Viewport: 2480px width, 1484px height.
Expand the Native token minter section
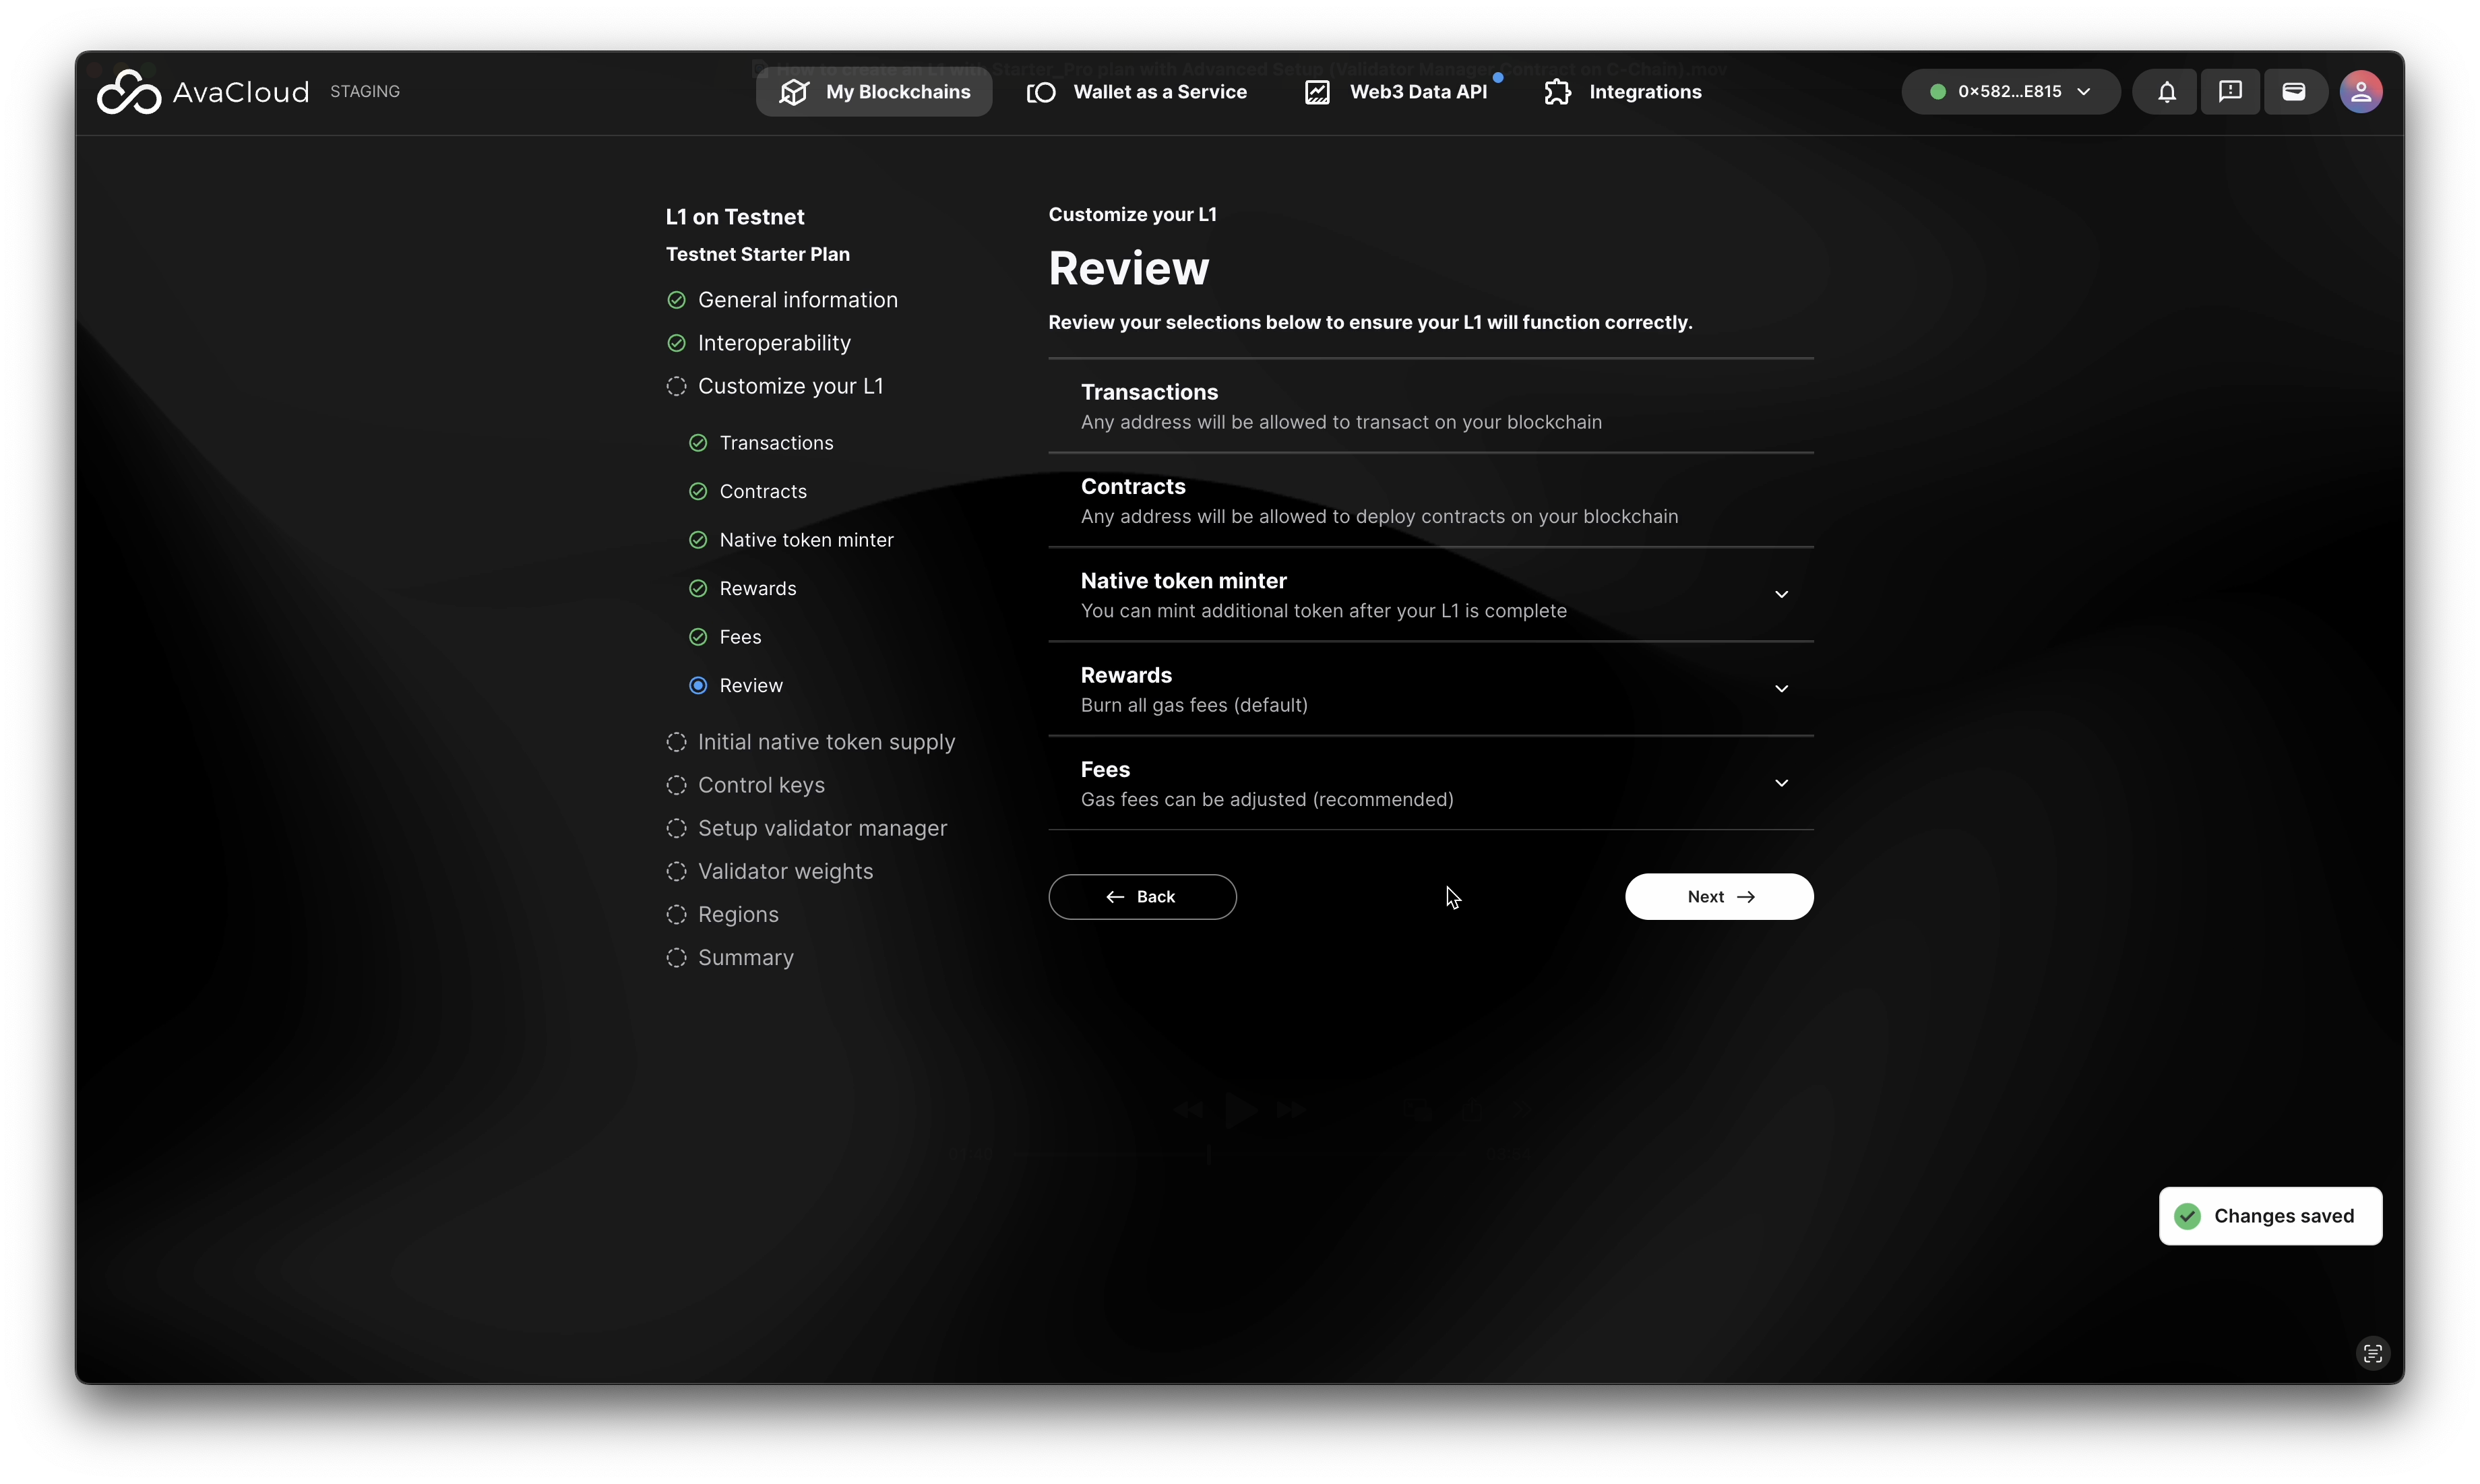click(1781, 595)
